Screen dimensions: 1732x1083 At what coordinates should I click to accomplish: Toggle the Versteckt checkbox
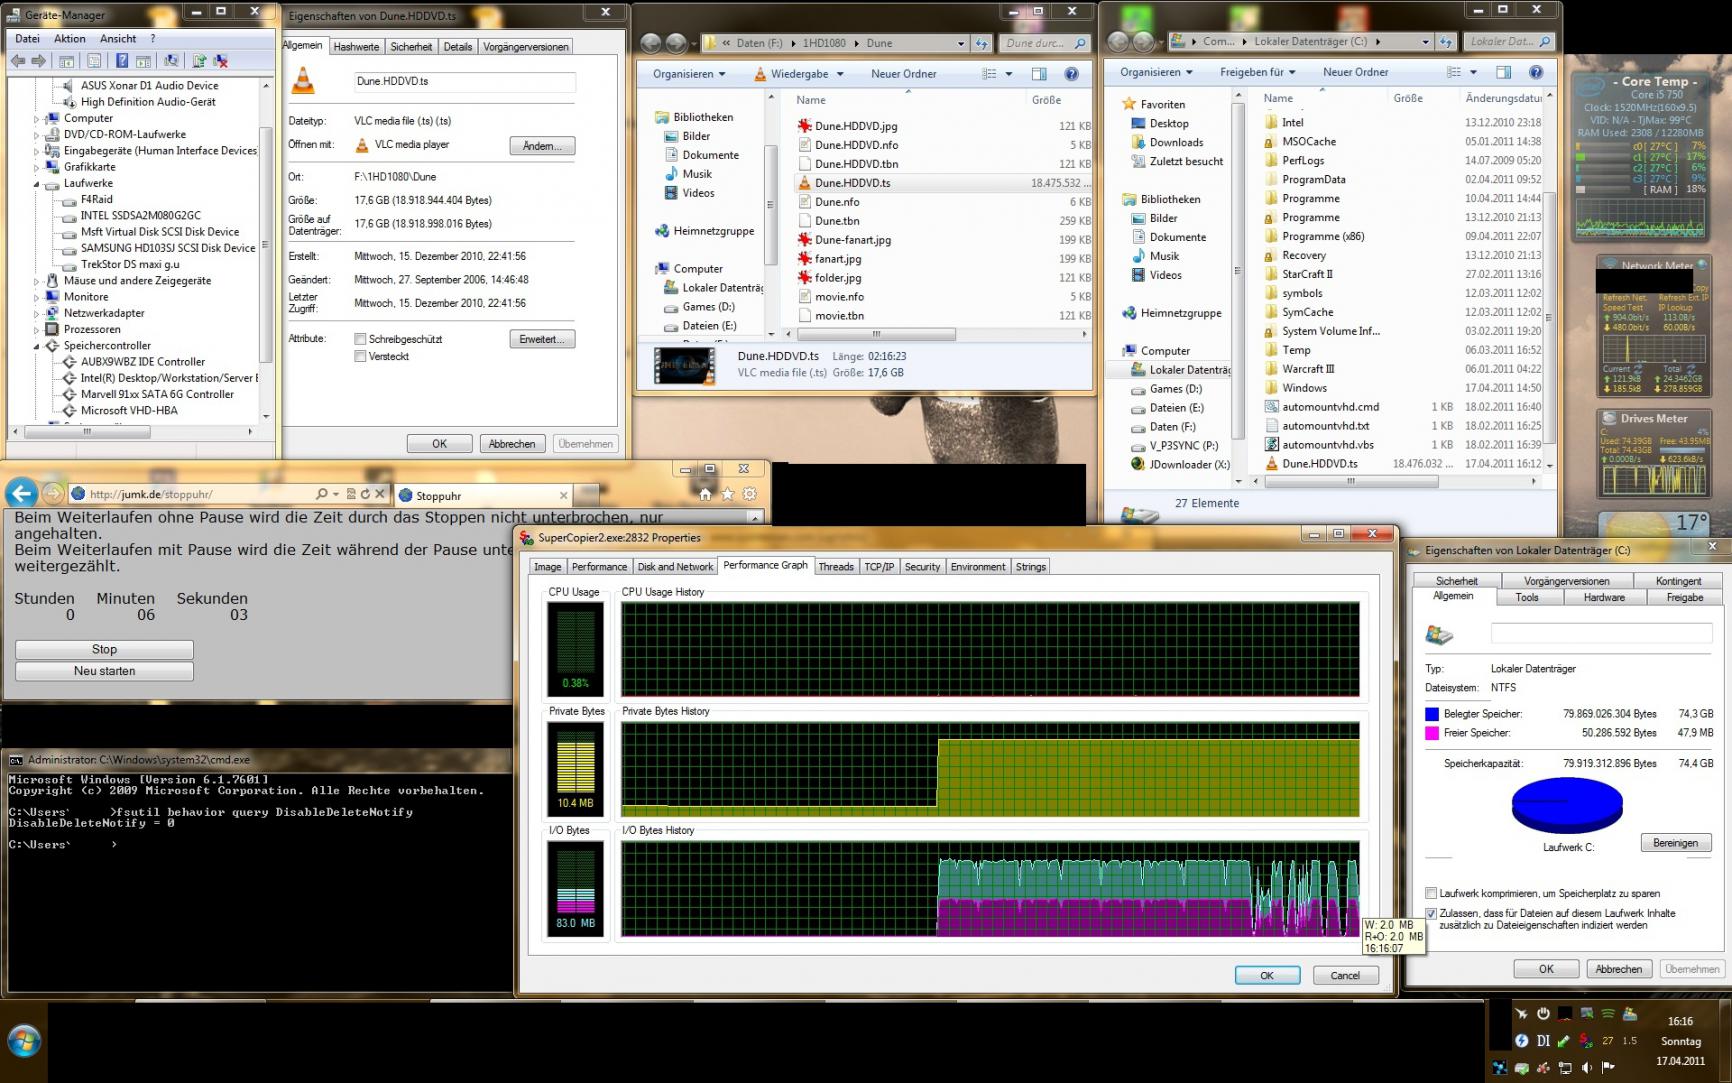(360, 357)
